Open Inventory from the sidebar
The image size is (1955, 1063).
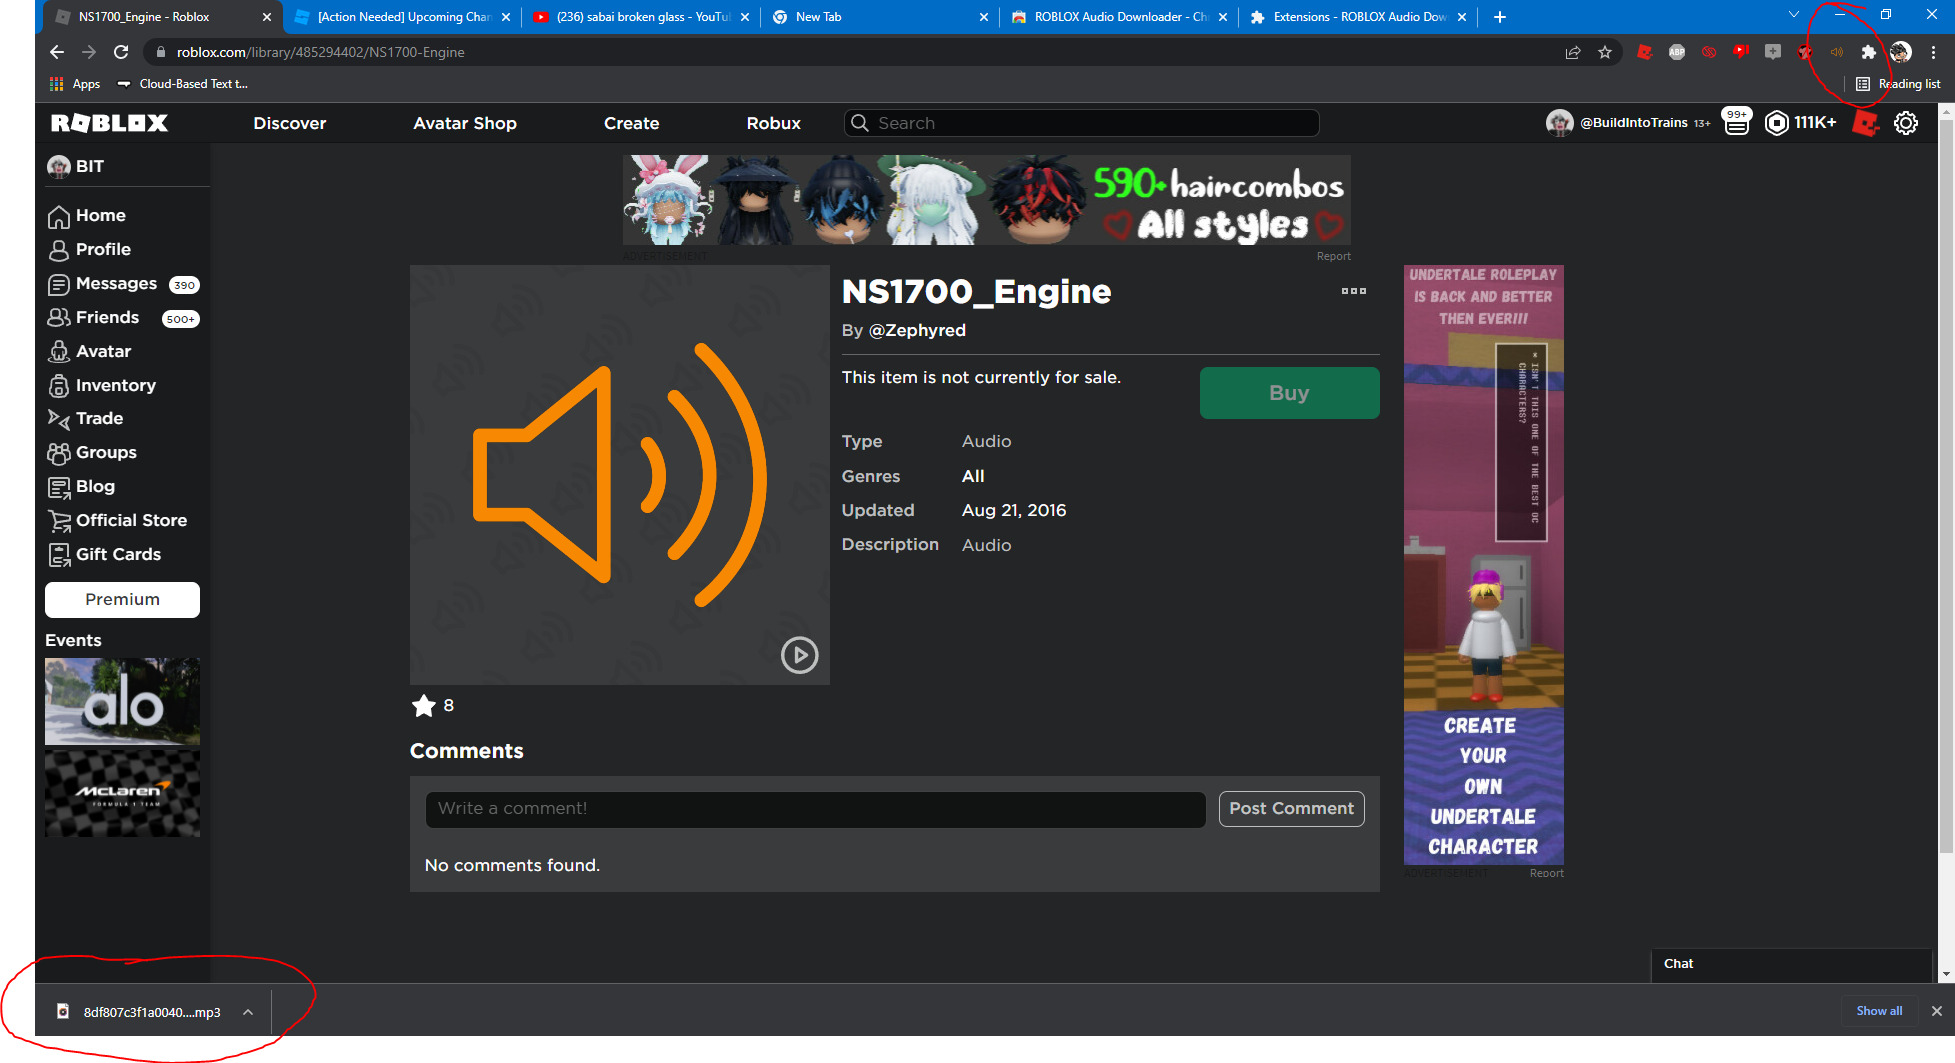[x=115, y=385]
